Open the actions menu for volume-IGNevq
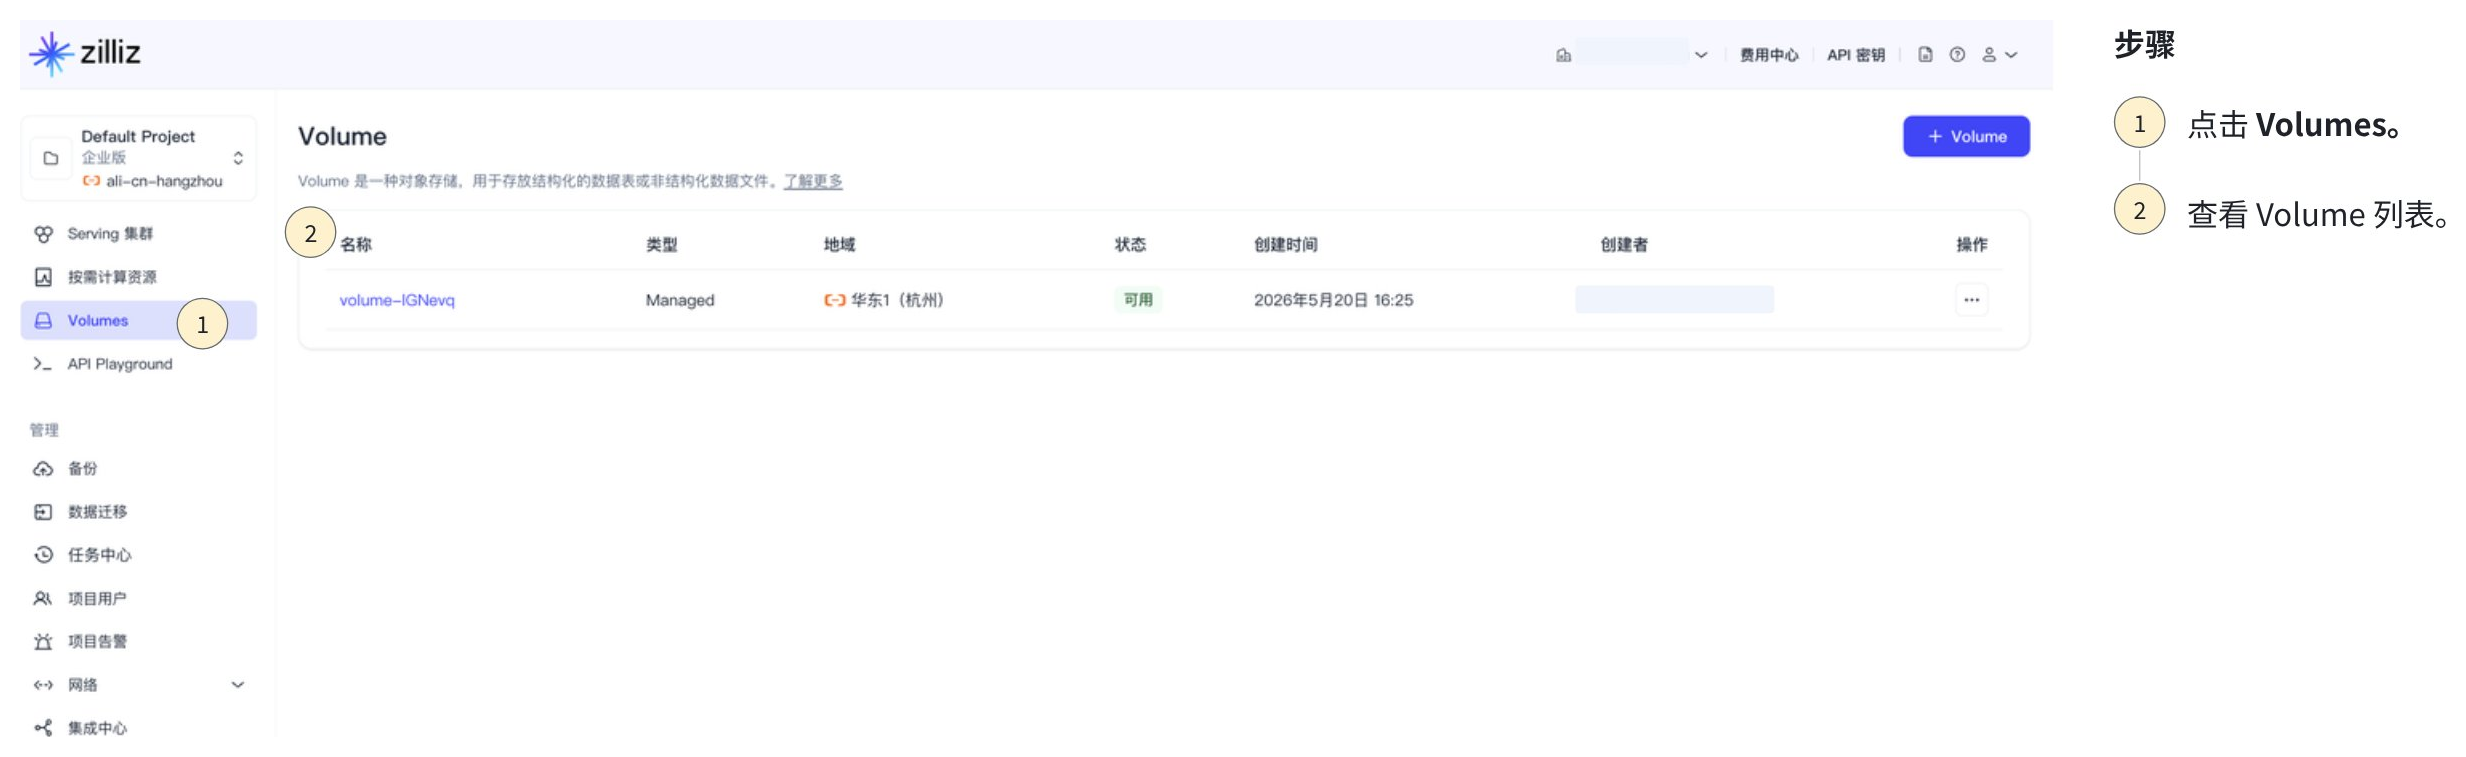This screenshot has height=757, width=2466. (x=1971, y=300)
